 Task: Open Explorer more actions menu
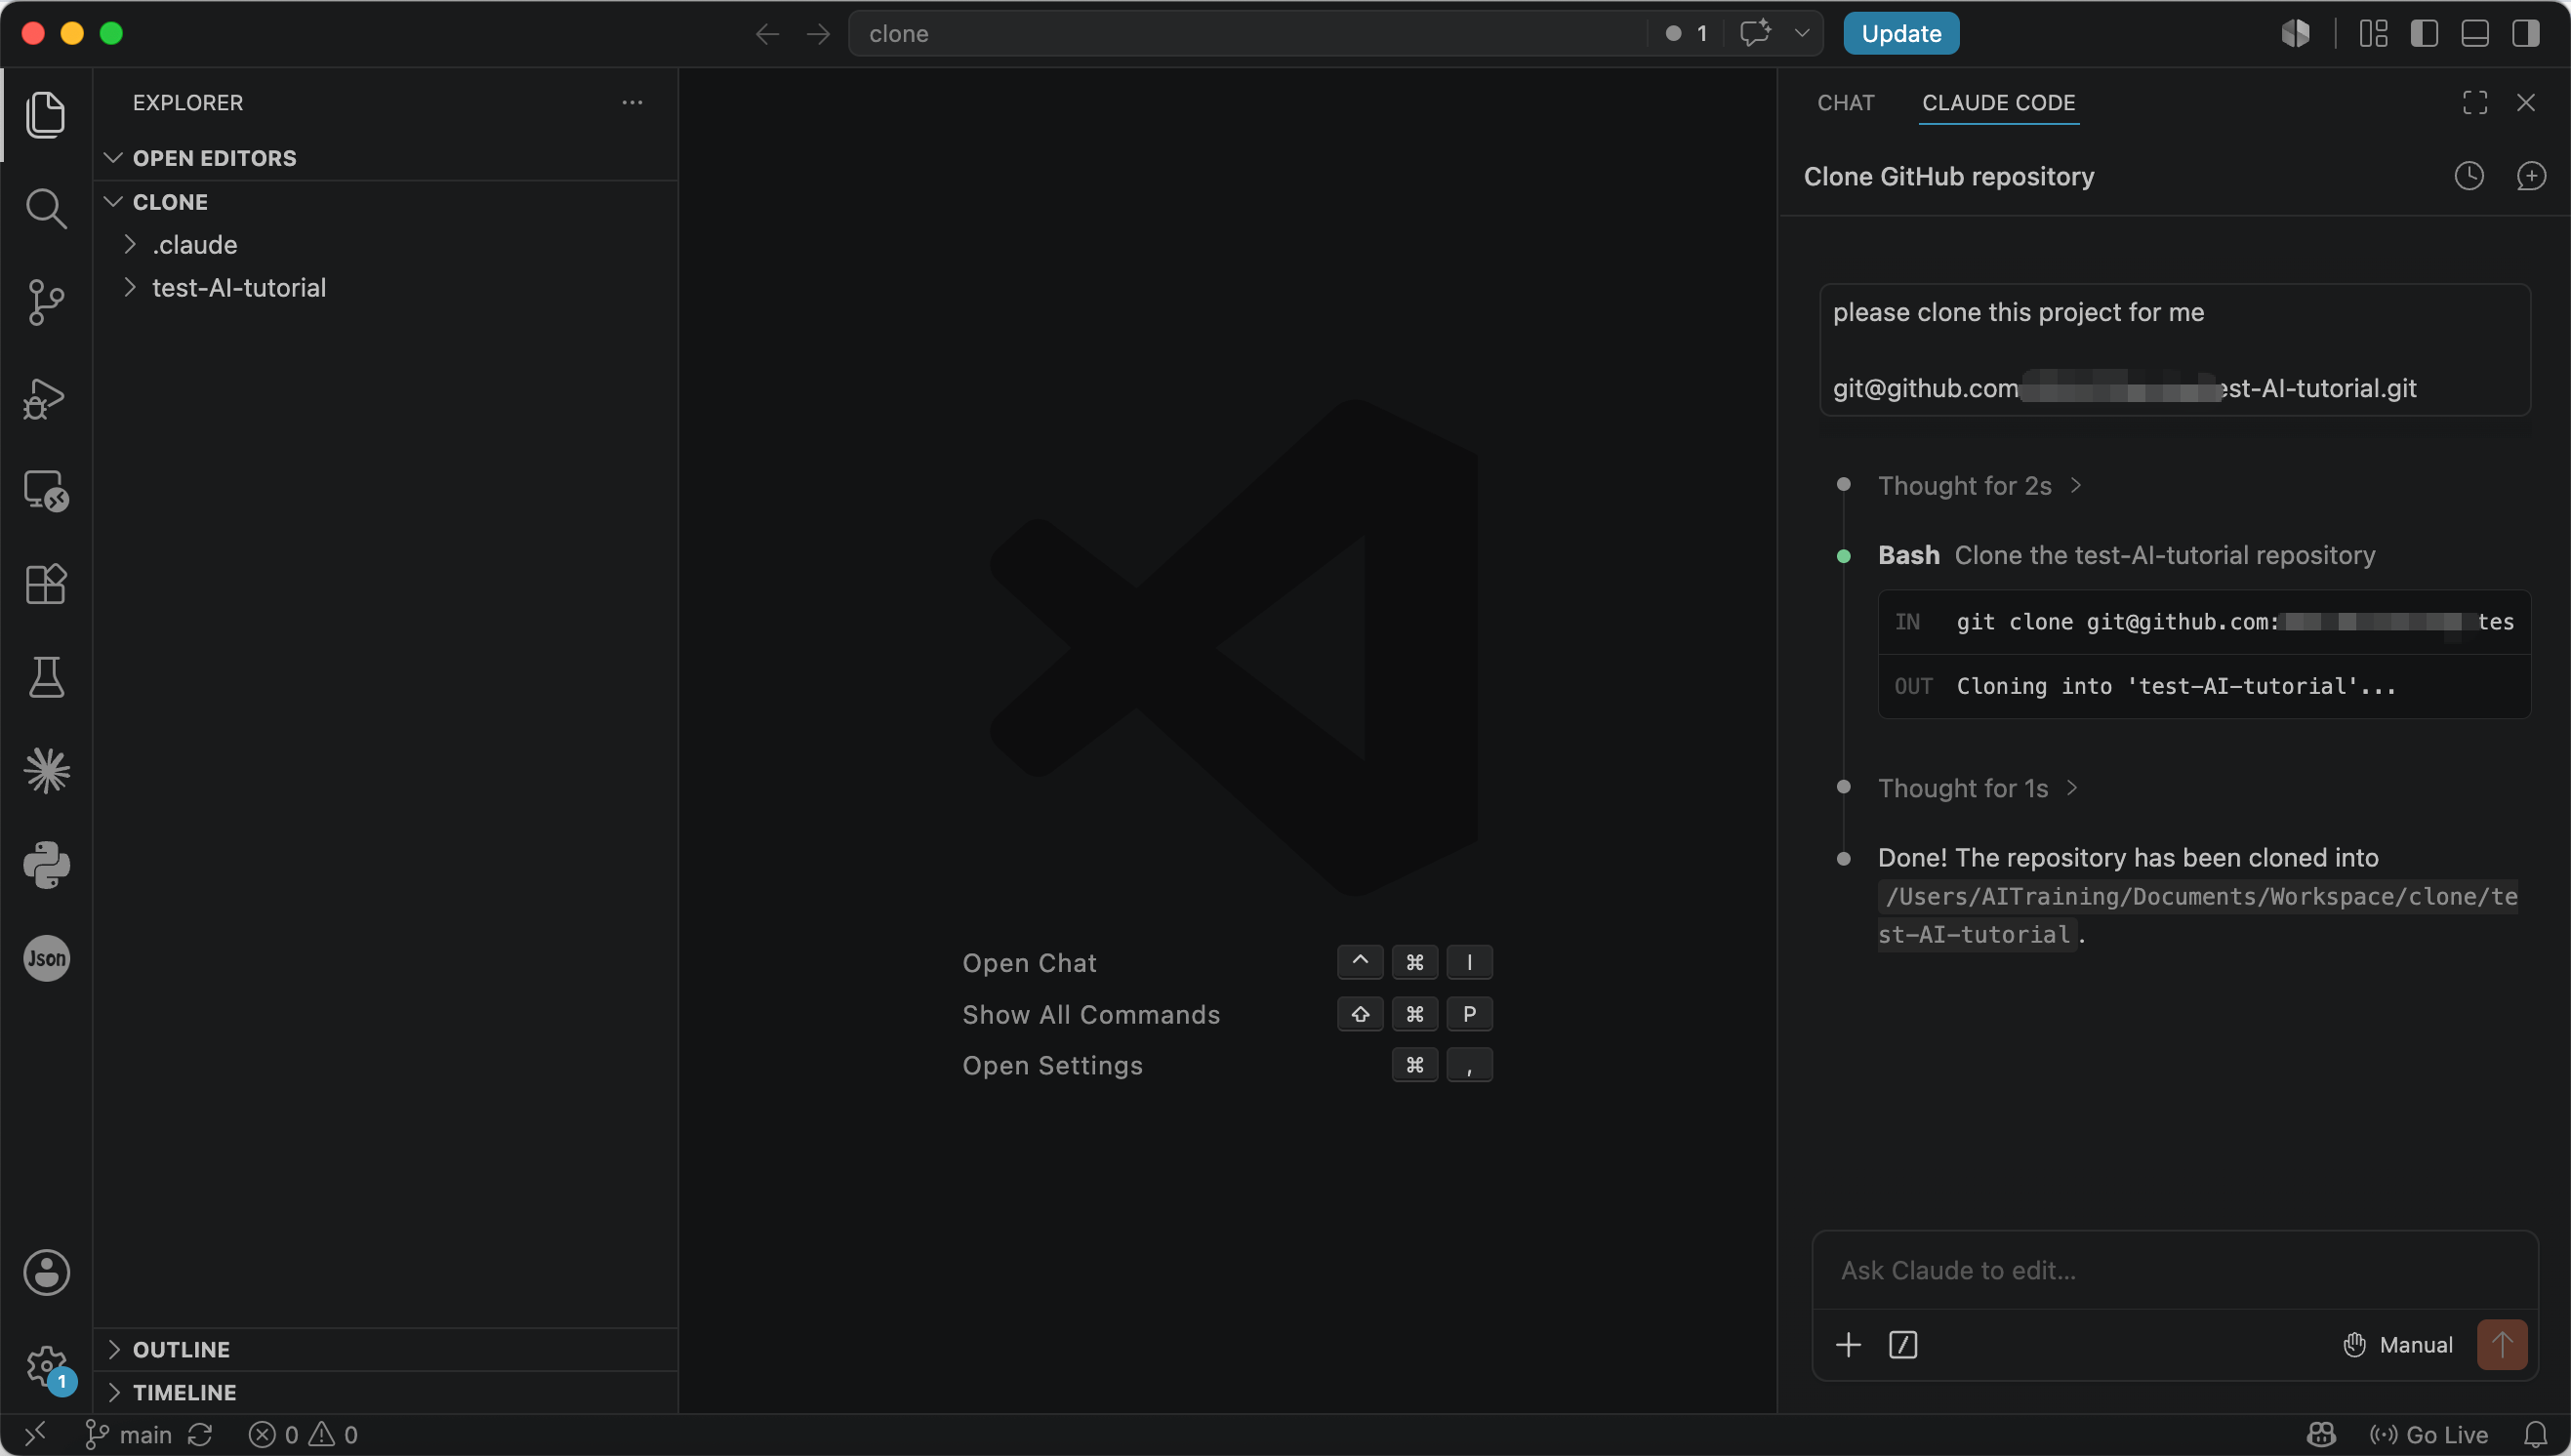point(632,102)
